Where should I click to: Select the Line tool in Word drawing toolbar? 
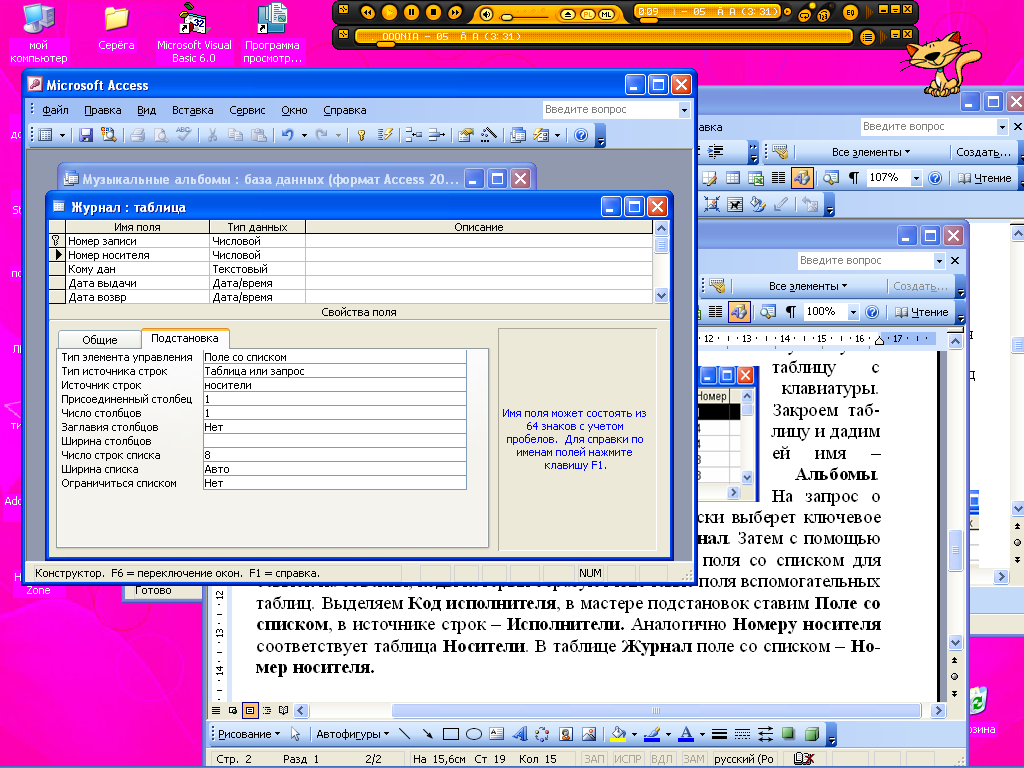pyautogui.click(x=404, y=734)
